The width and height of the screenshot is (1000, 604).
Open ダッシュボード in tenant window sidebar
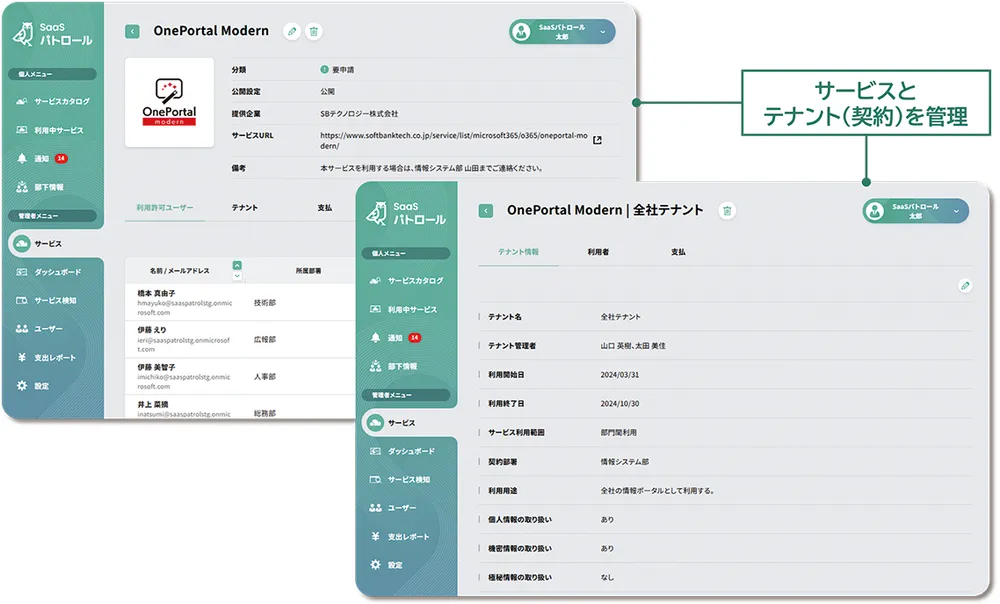coord(402,451)
